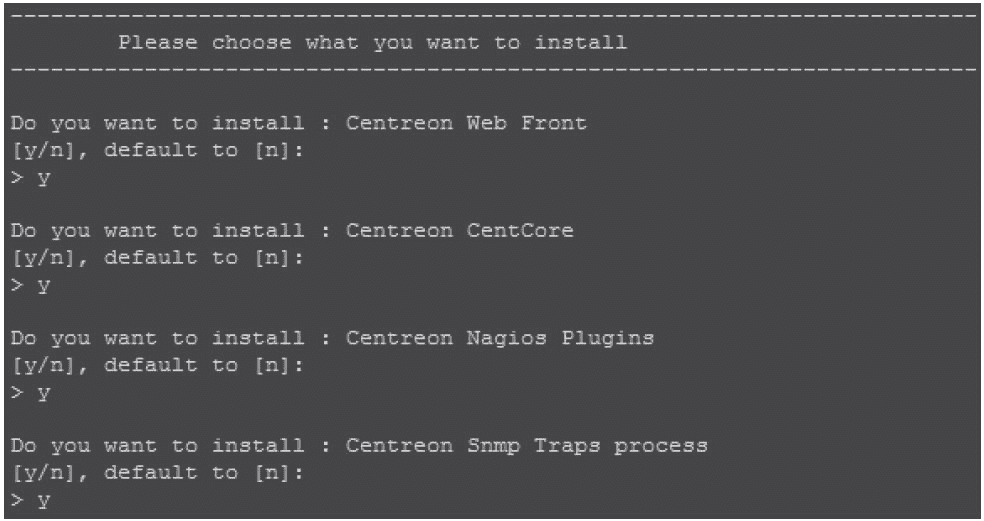The image size is (984, 521).
Task: Click the "Centreon CentCore" component name
Action: tap(459, 231)
